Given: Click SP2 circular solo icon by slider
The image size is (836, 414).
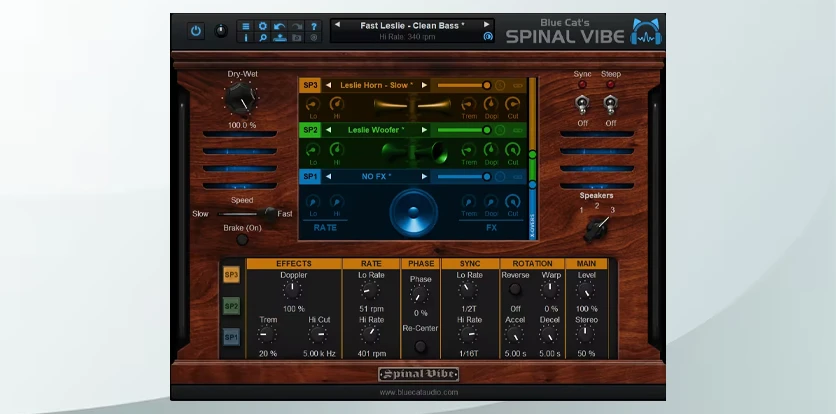Looking at the screenshot, I should pyautogui.click(x=500, y=130).
